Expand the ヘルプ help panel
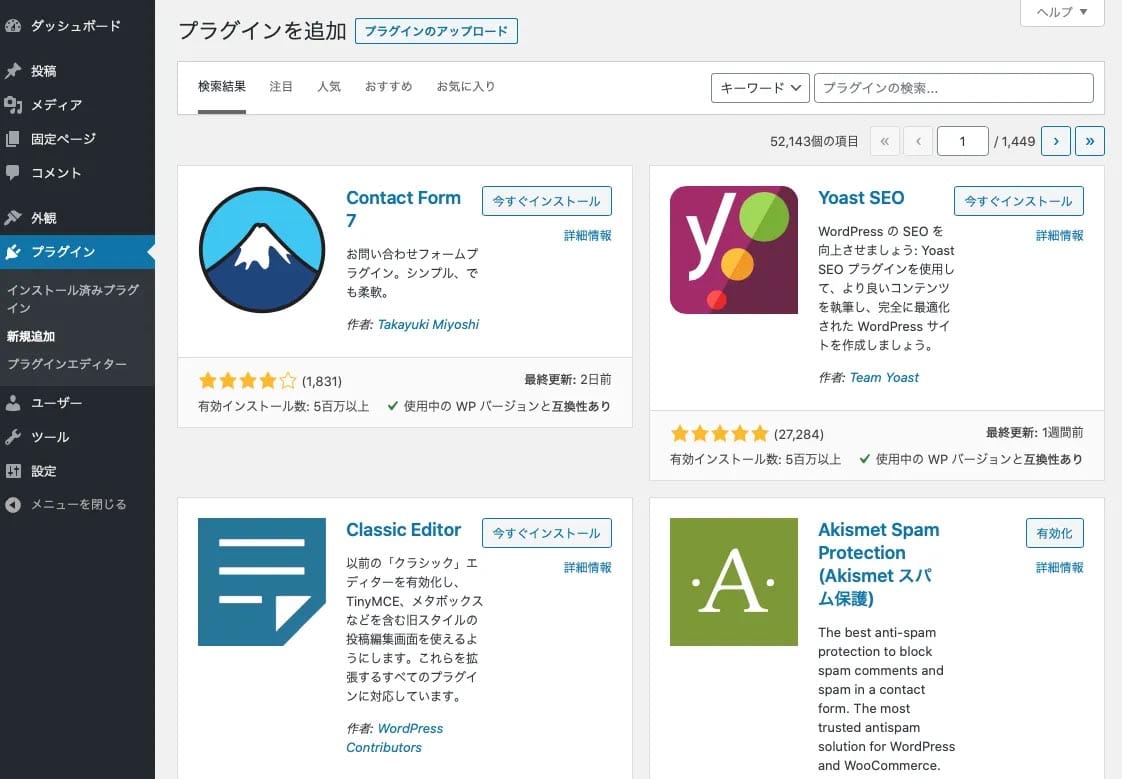This screenshot has height=779, width=1122. coord(1062,11)
